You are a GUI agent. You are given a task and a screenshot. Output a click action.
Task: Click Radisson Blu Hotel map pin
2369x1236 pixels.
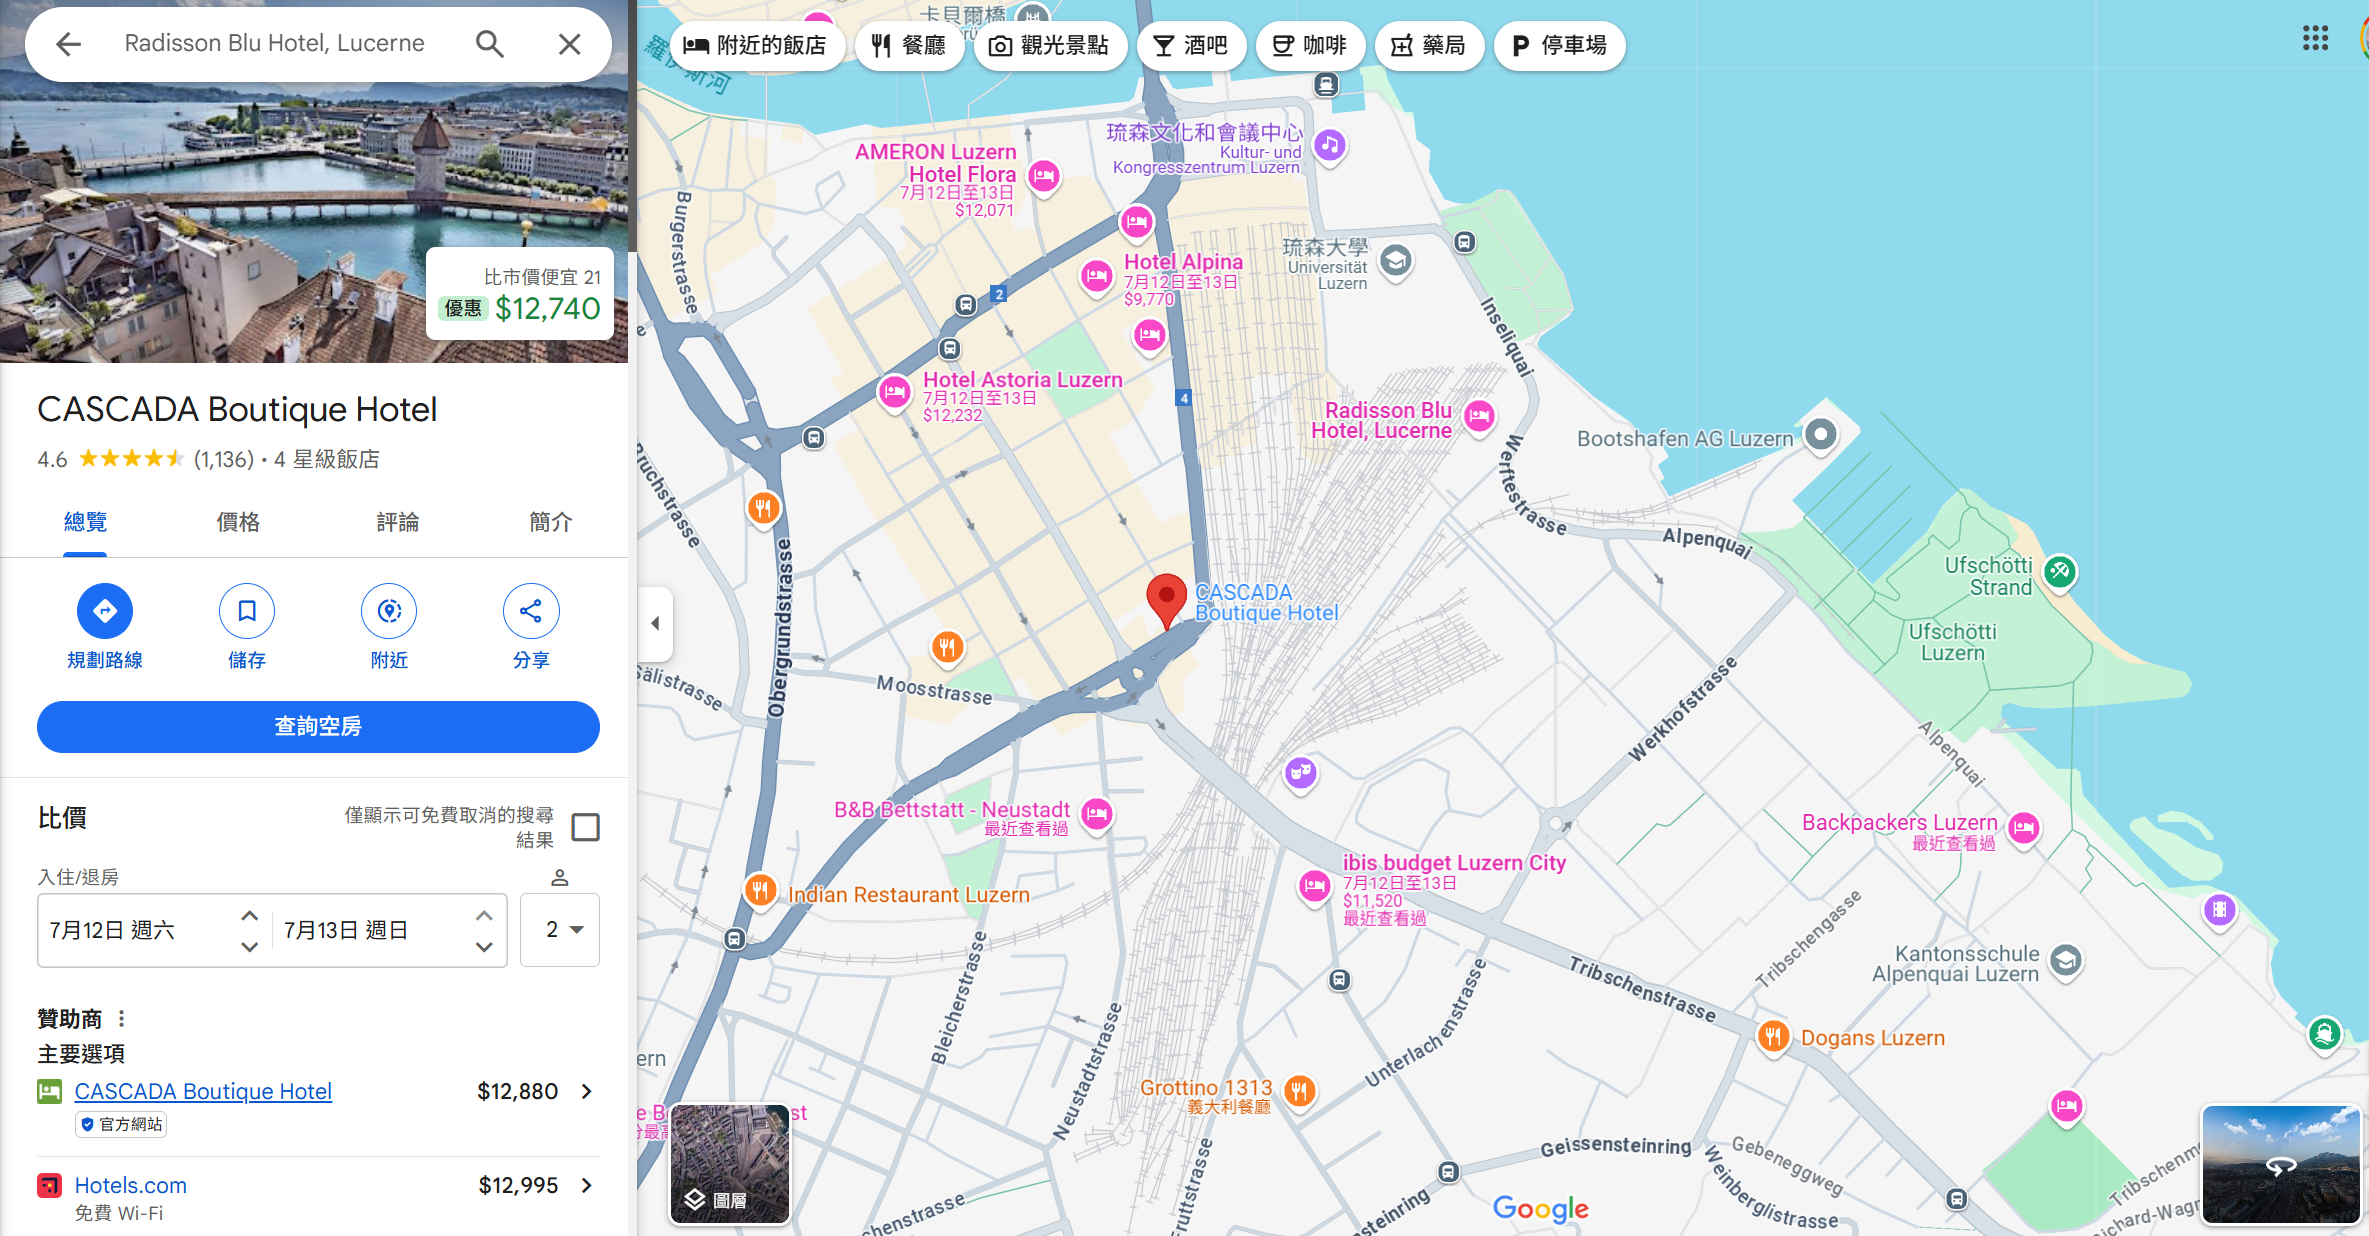tap(1479, 415)
